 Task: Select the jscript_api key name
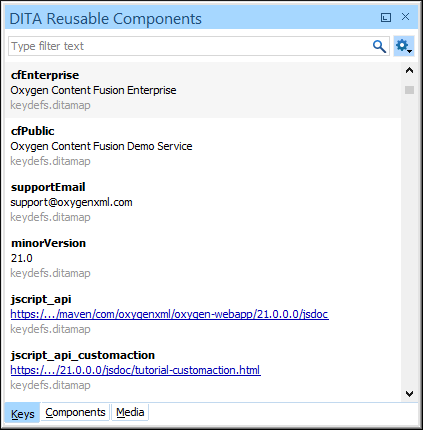[41, 299]
